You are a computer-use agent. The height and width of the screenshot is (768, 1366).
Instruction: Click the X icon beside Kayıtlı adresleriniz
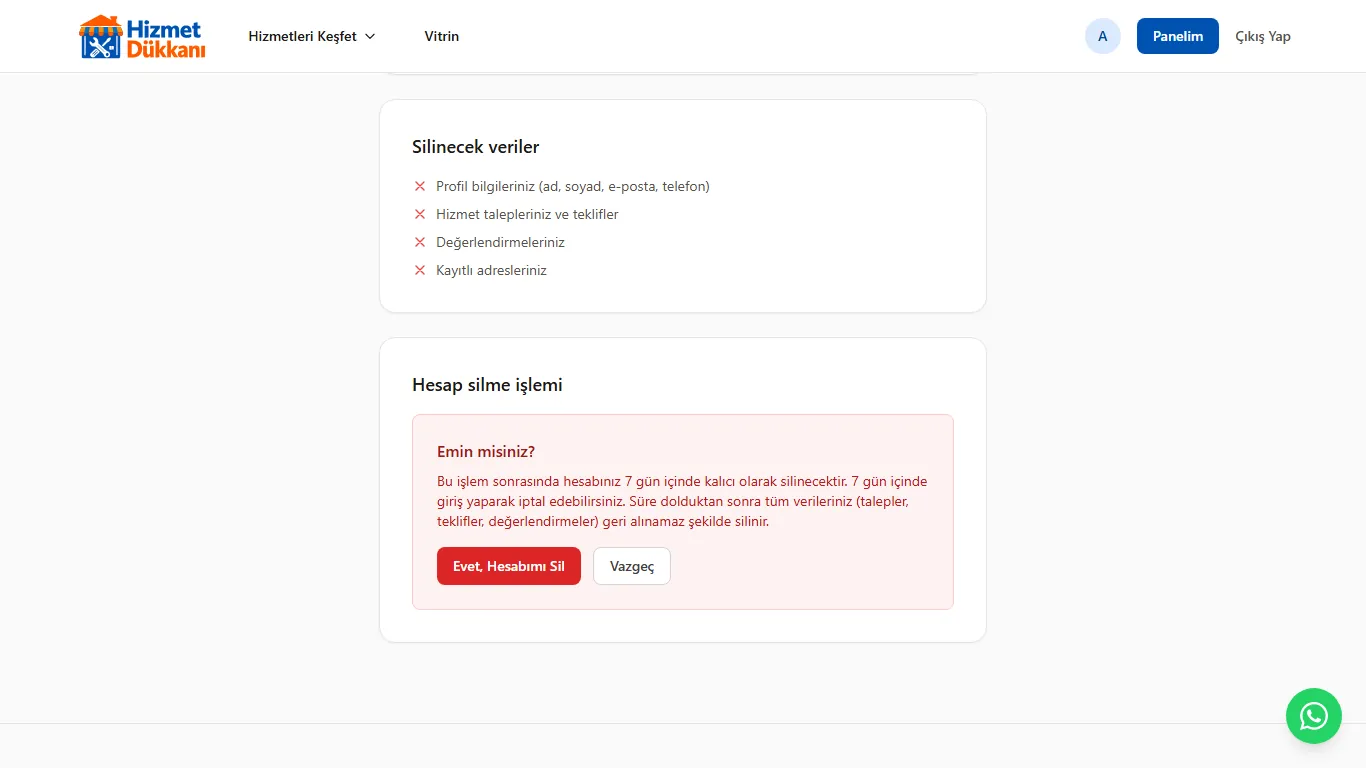pyautogui.click(x=420, y=270)
